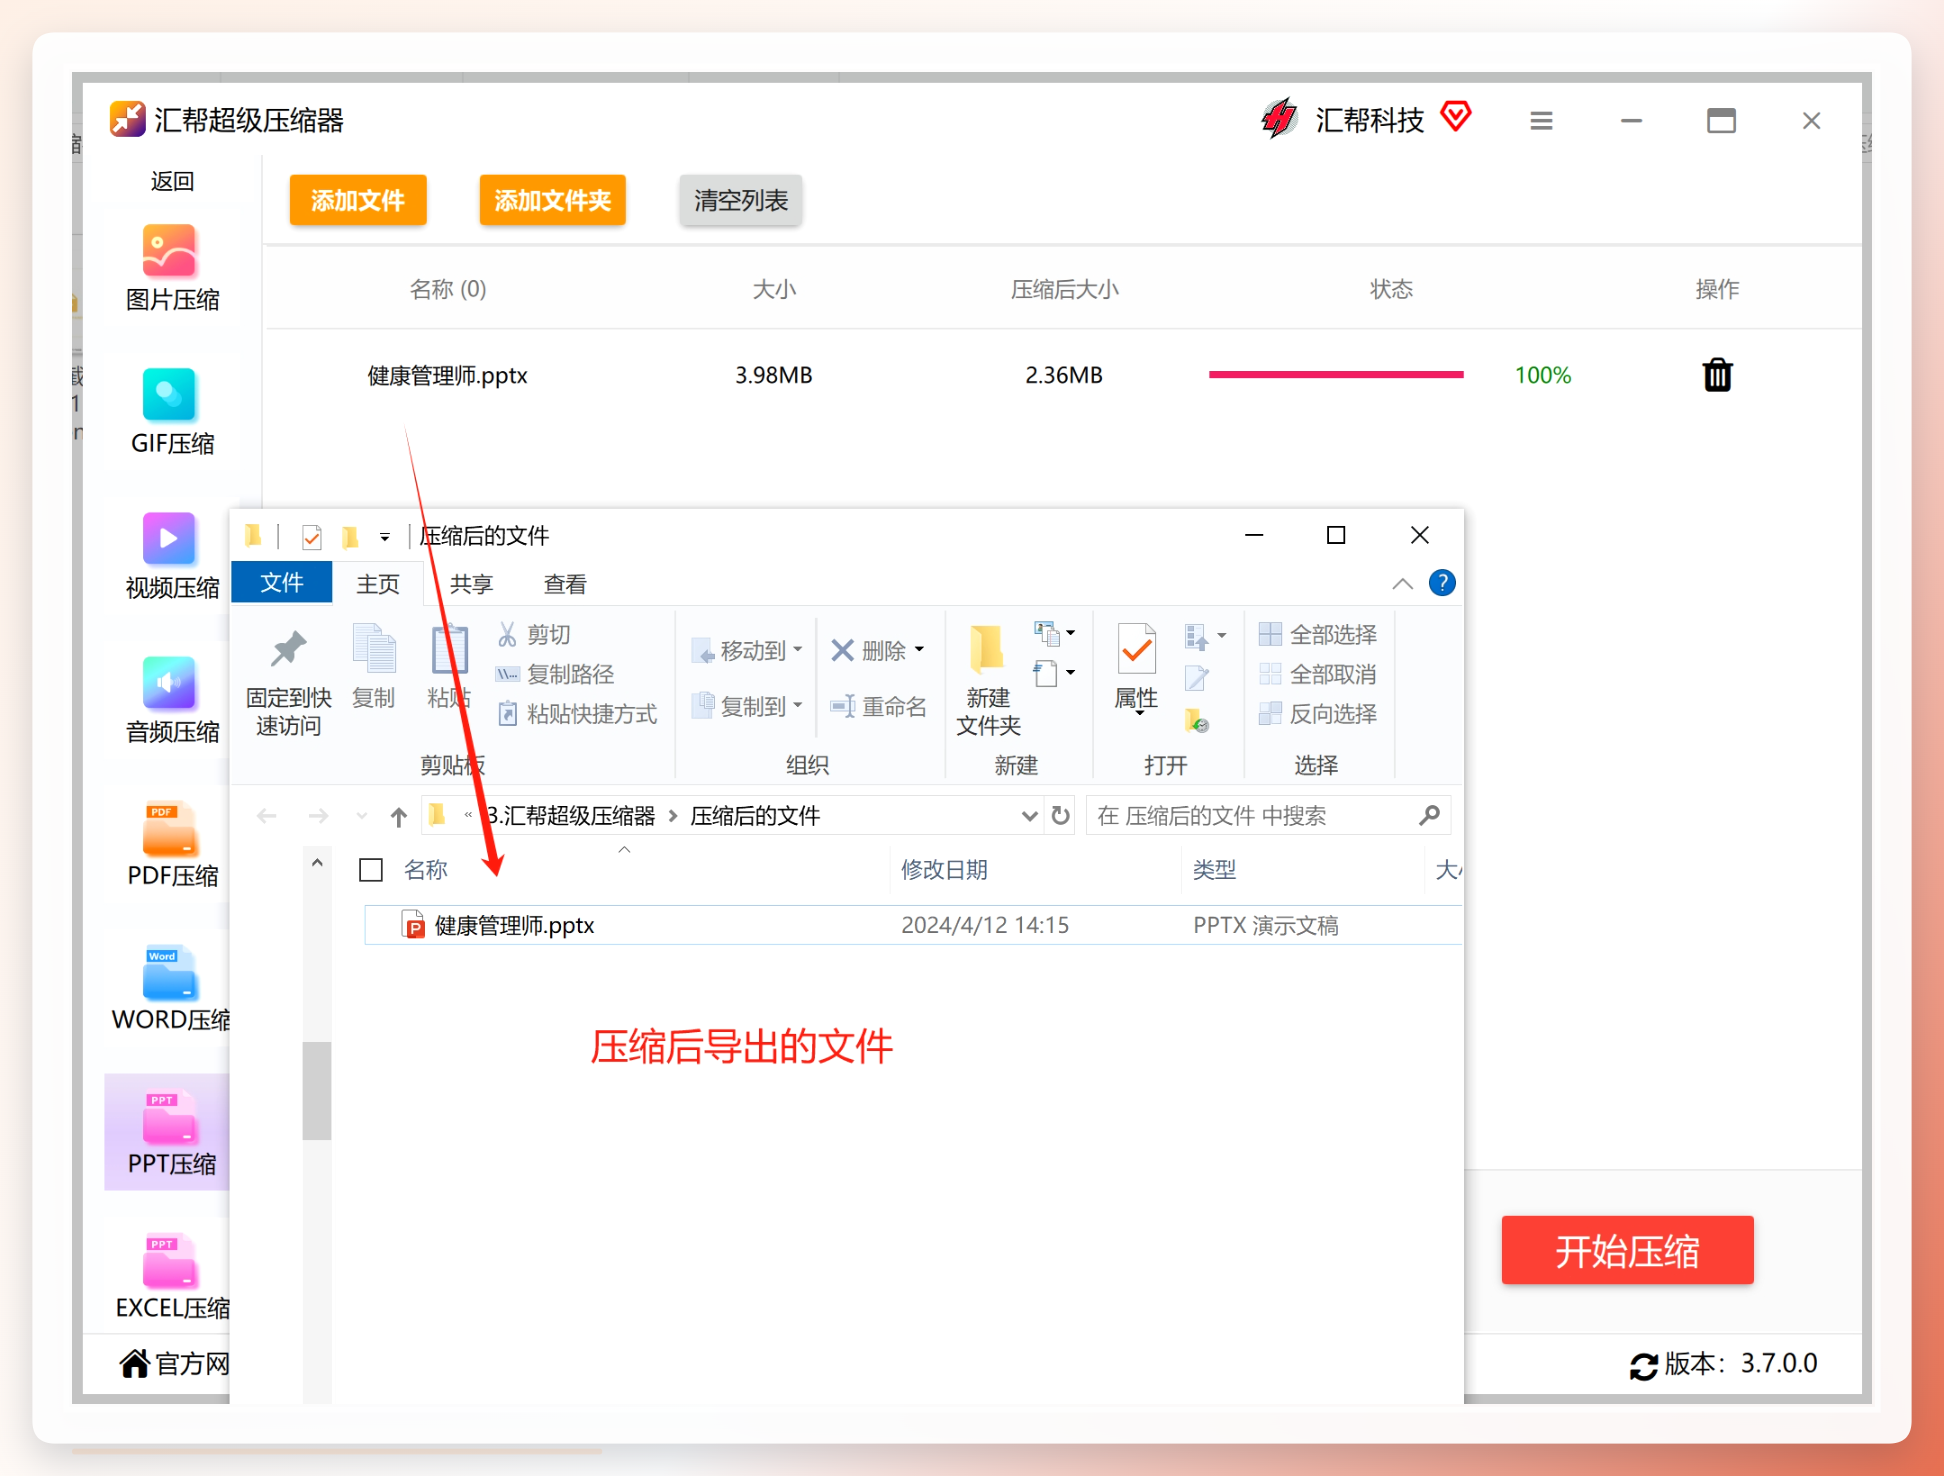The width and height of the screenshot is (1944, 1476).
Task: Expand the 删除 dropdown arrow
Action: coord(919,650)
